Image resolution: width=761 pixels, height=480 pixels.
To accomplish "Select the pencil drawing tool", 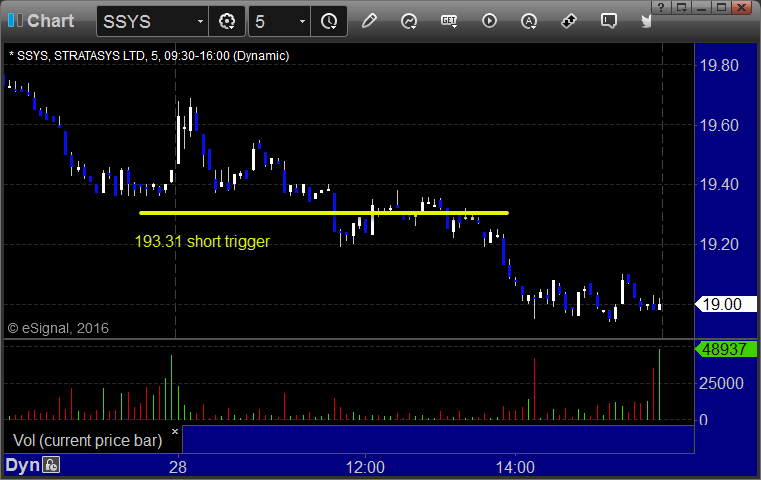I will [369, 21].
